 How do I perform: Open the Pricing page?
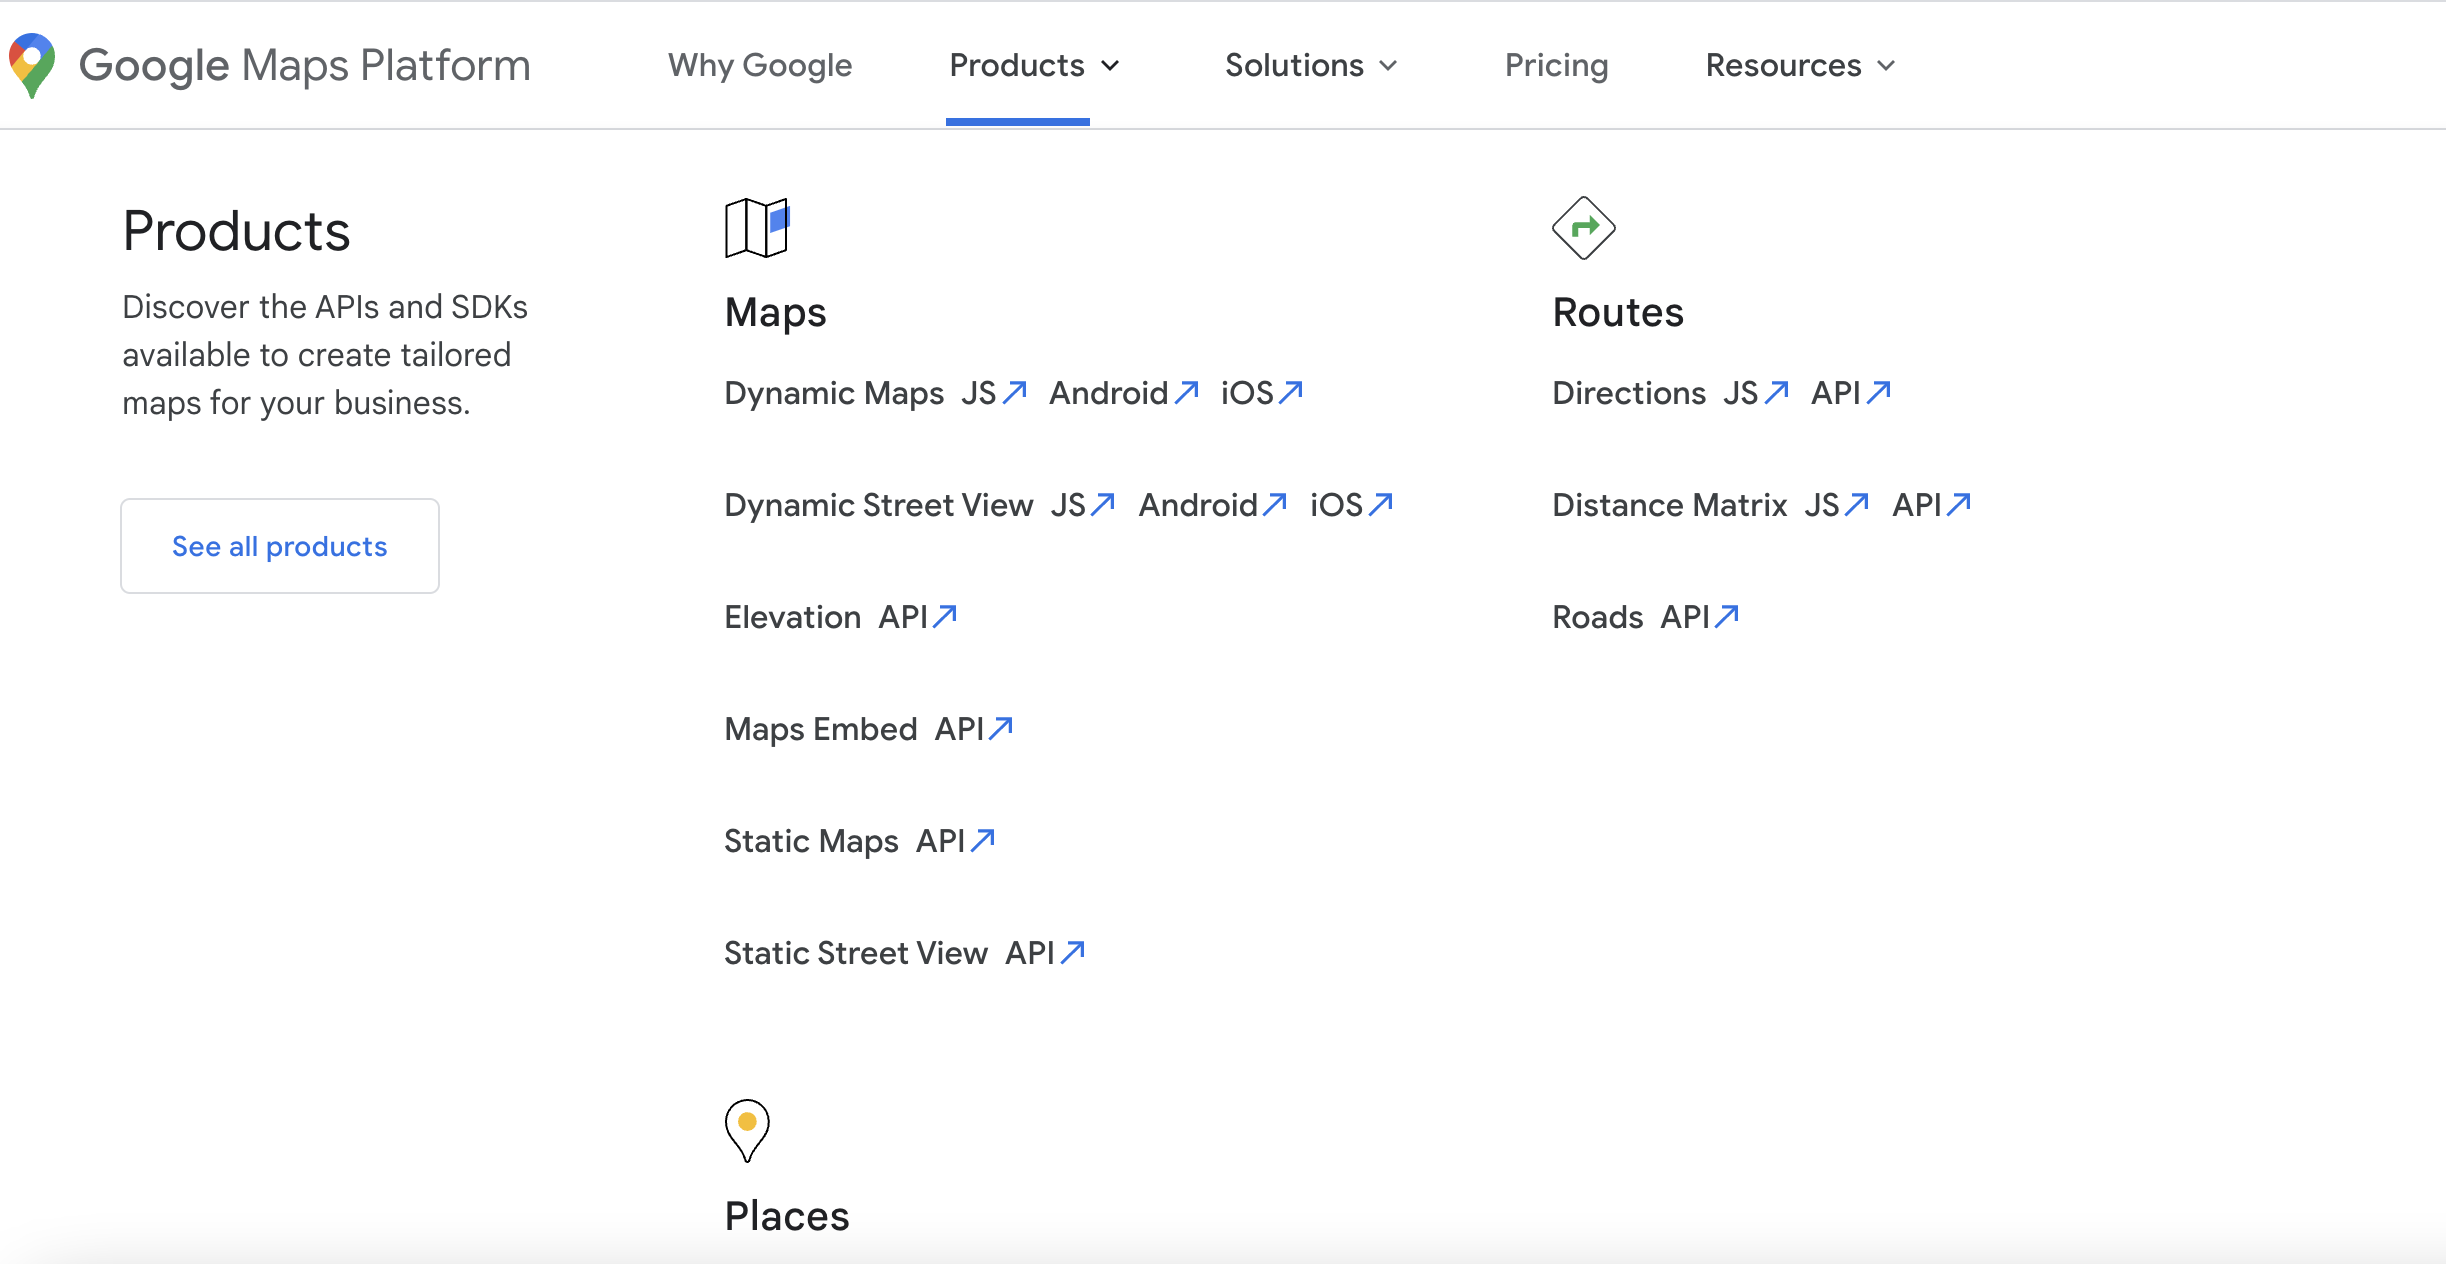coord(1556,66)
